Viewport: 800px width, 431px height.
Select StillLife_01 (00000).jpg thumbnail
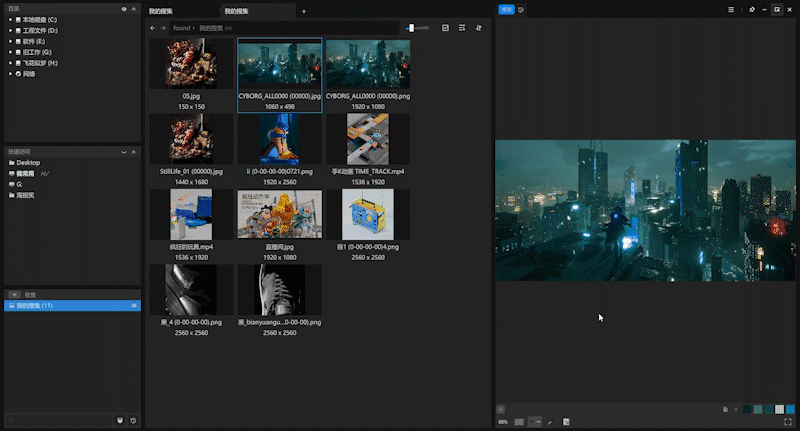tap(191, 139)
